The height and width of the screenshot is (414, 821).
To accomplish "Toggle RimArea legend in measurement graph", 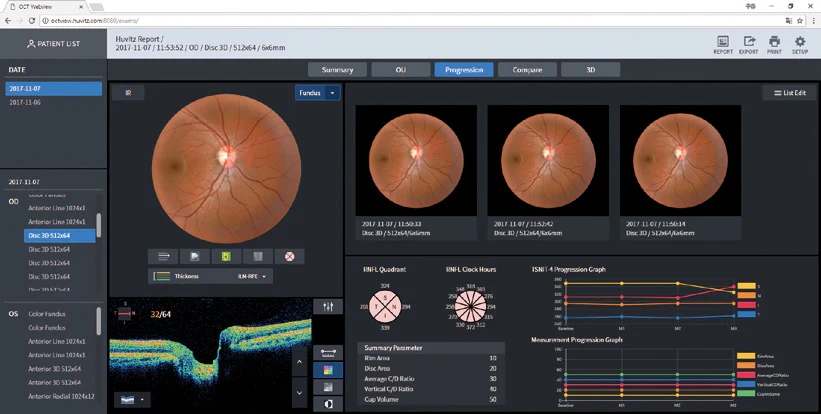I will point(756,356).
